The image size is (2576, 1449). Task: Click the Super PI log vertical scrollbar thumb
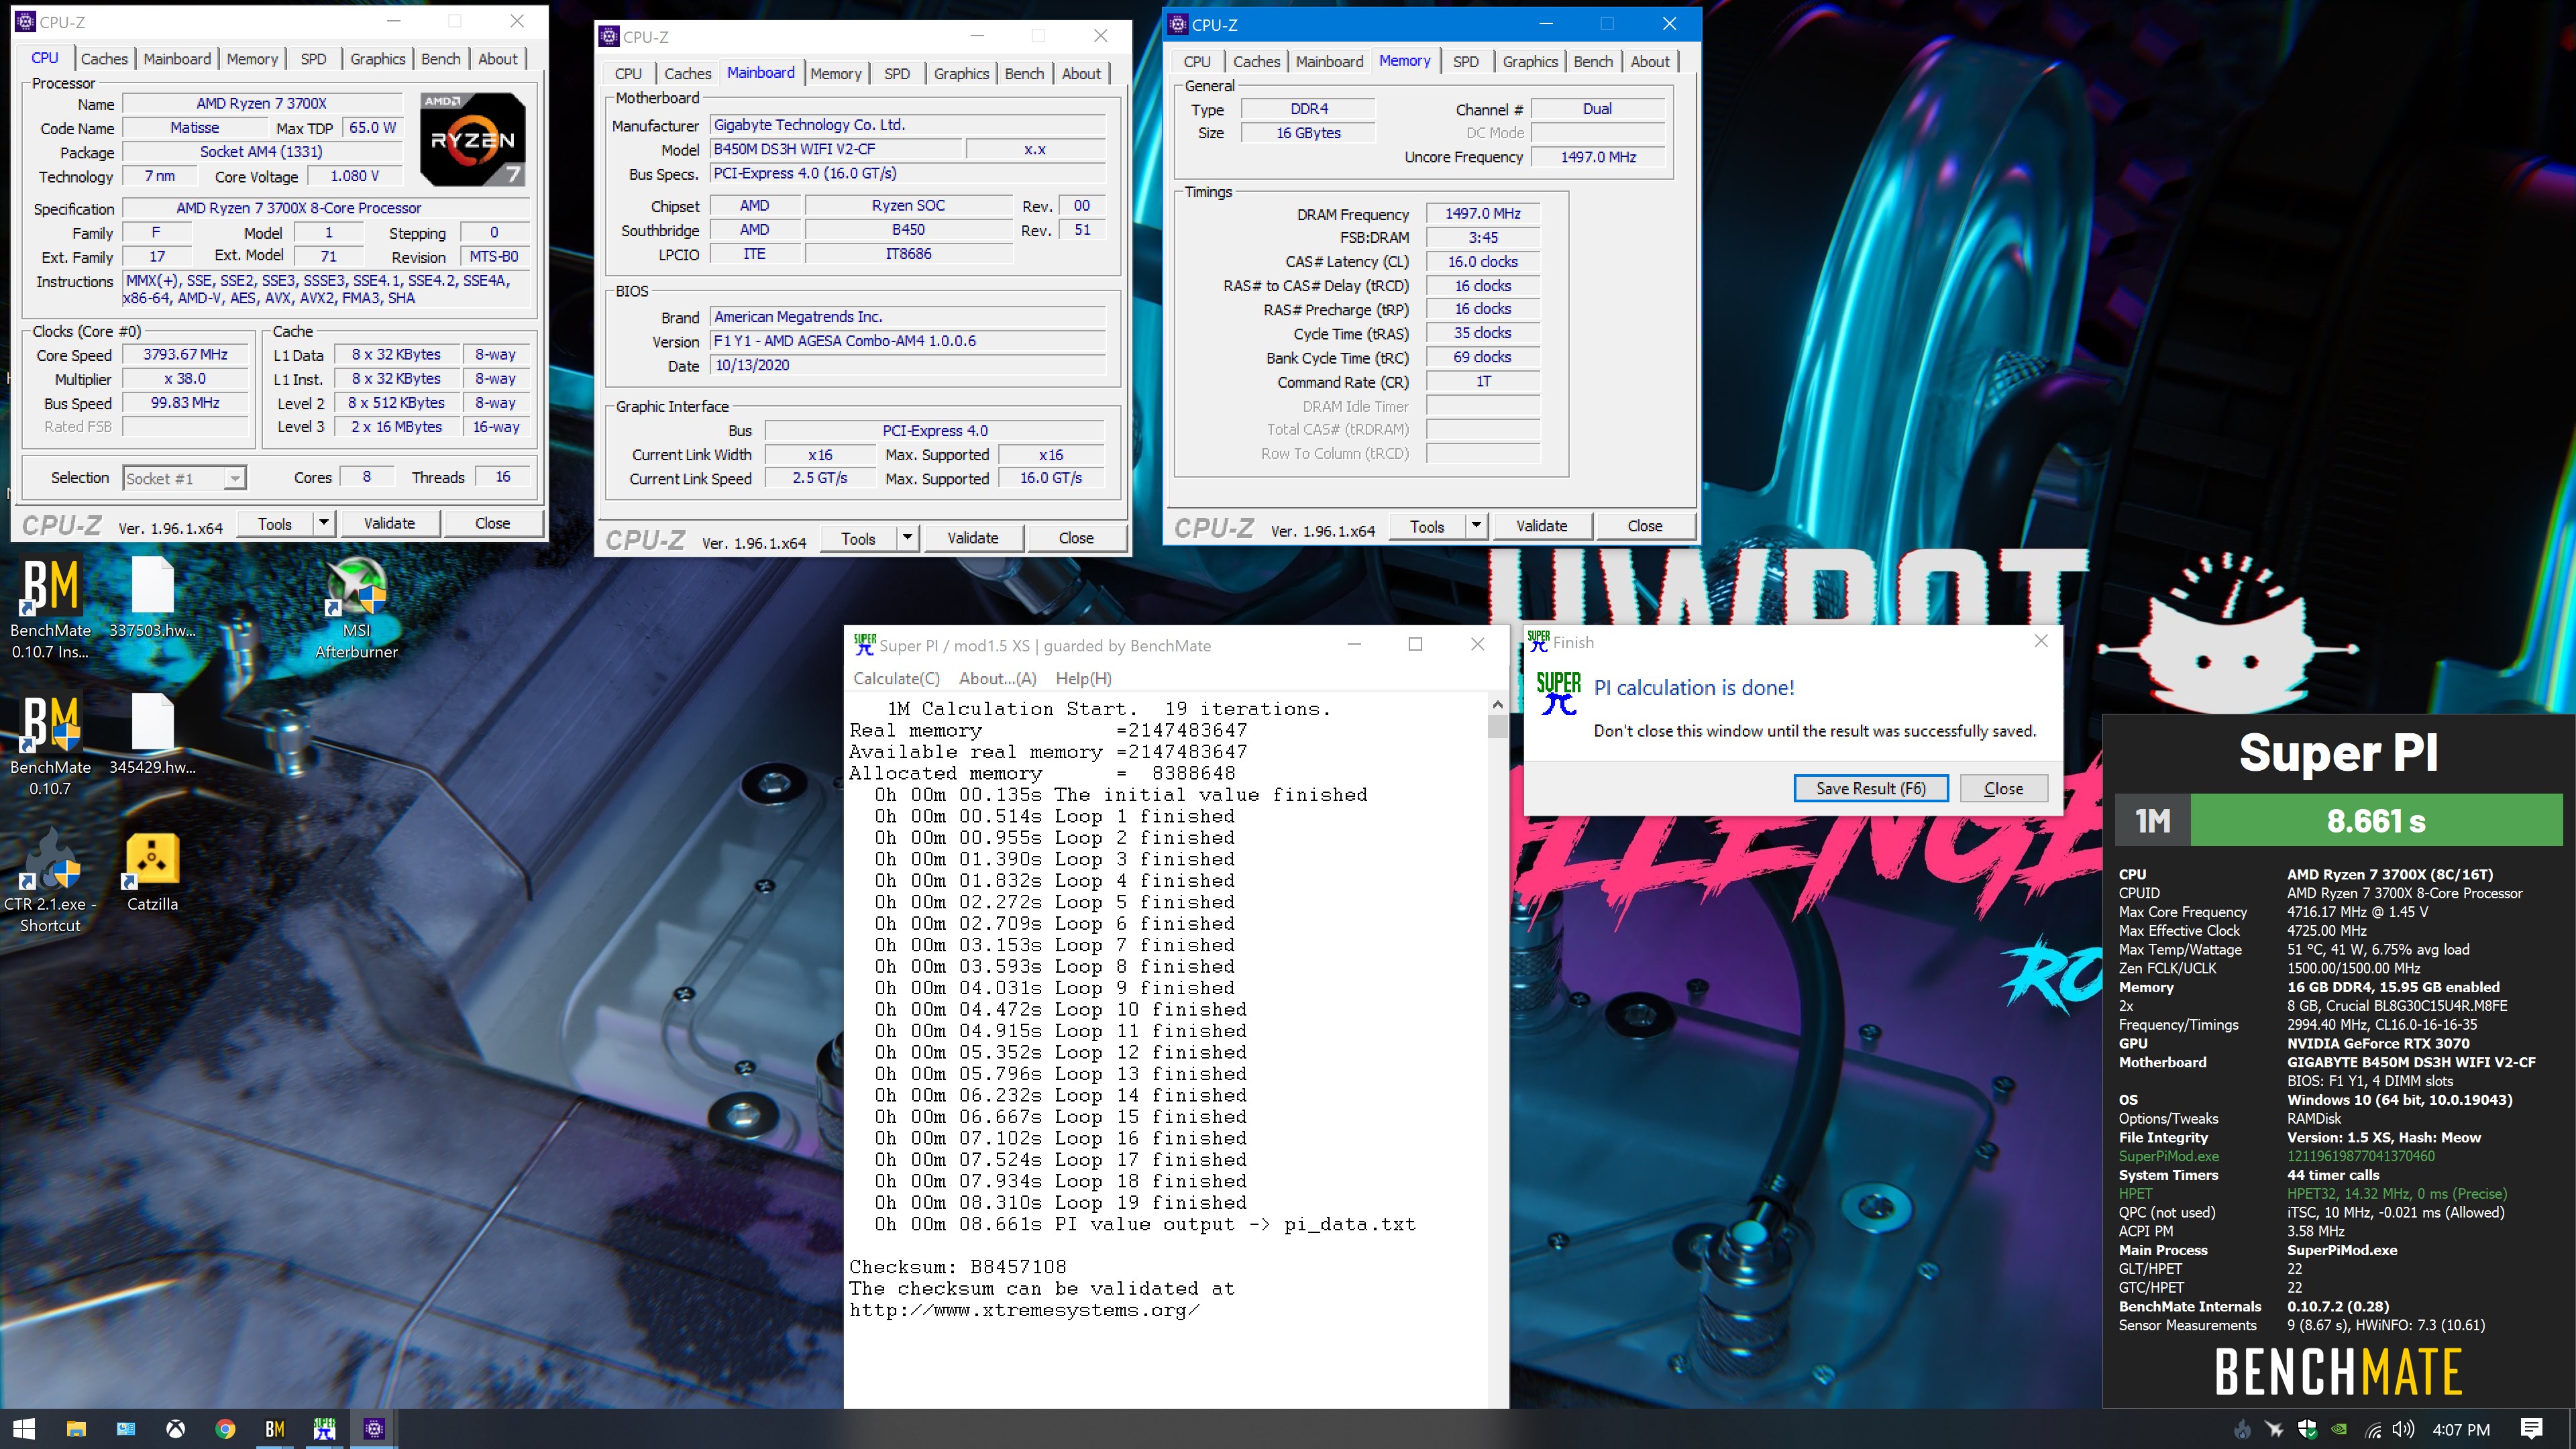pos(1497,727)
